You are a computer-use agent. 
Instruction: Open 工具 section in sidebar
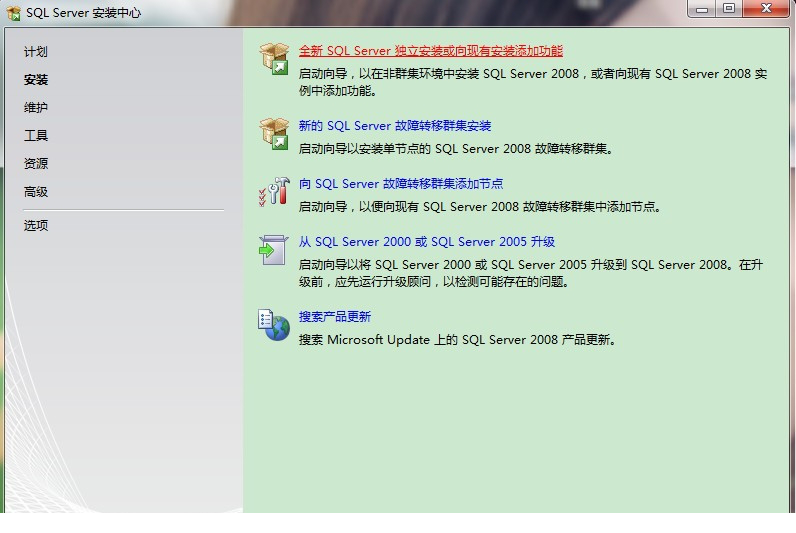click(36, 136)
